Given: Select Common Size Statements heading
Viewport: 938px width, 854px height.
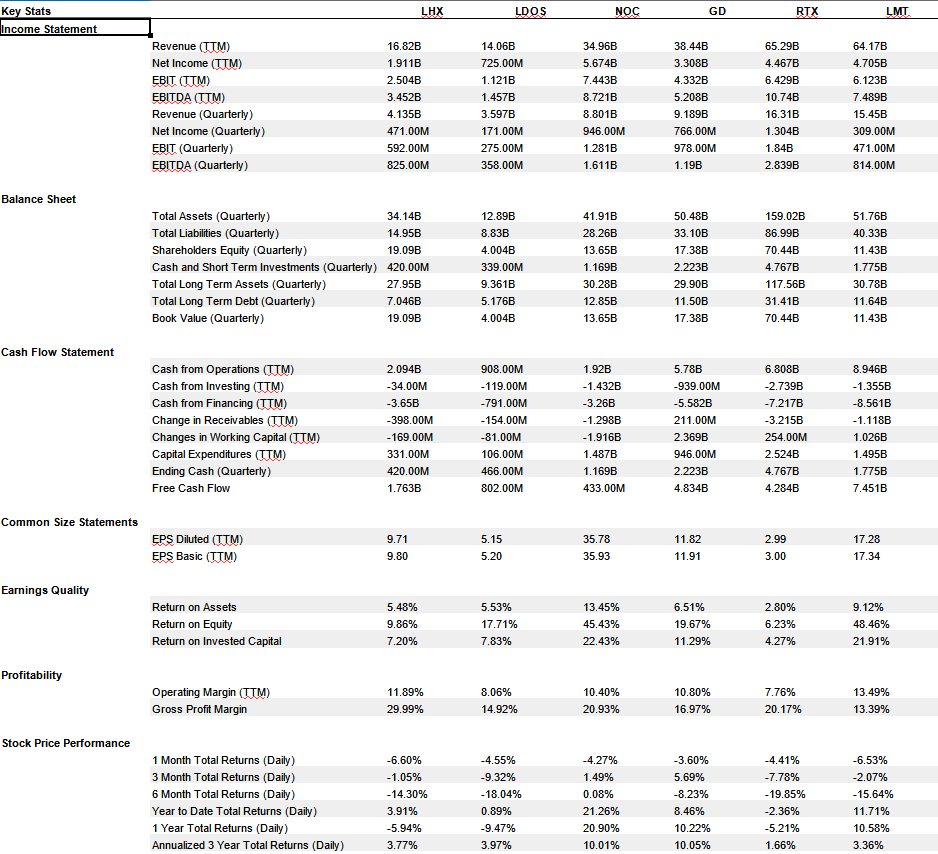Looking at the screenshot, I should point(69,522).
